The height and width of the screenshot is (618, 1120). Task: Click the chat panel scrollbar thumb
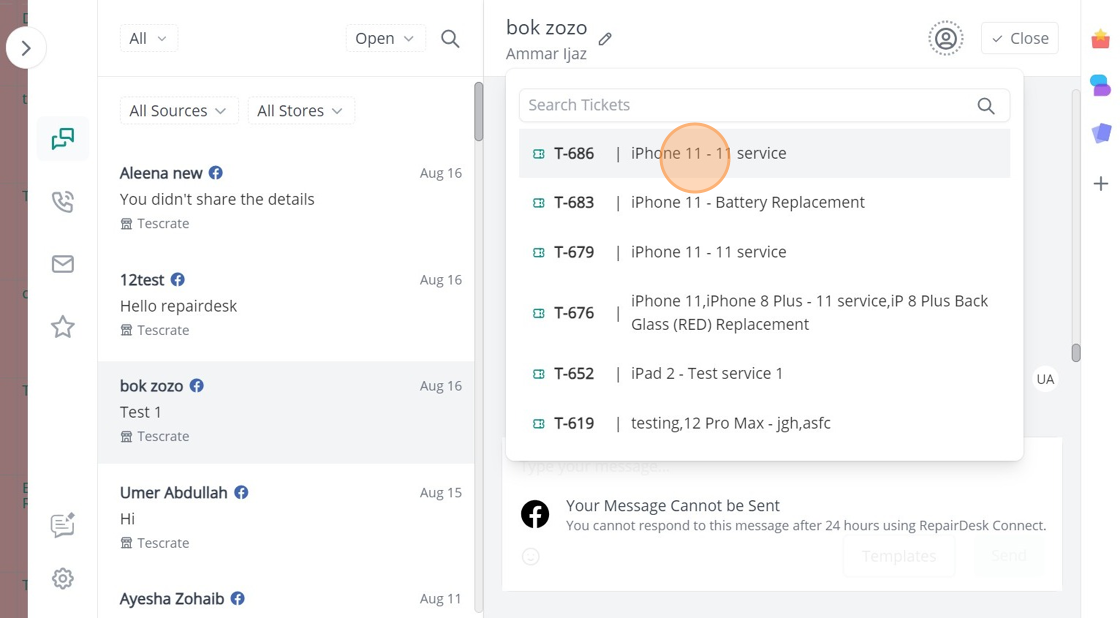click(x=1076, y=353)
